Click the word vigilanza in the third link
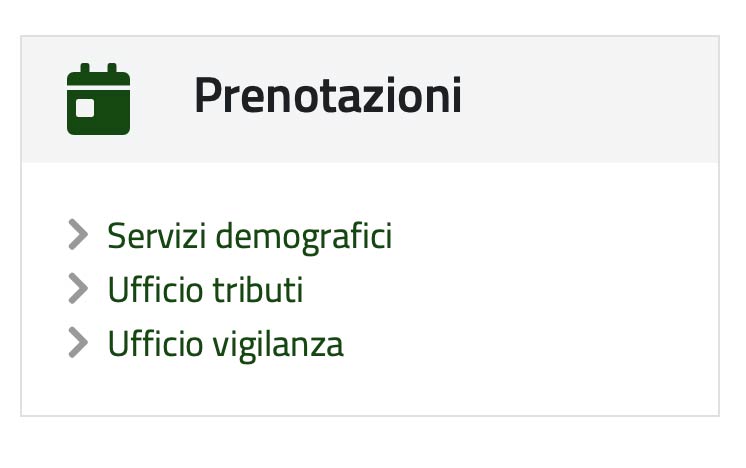 278,344
